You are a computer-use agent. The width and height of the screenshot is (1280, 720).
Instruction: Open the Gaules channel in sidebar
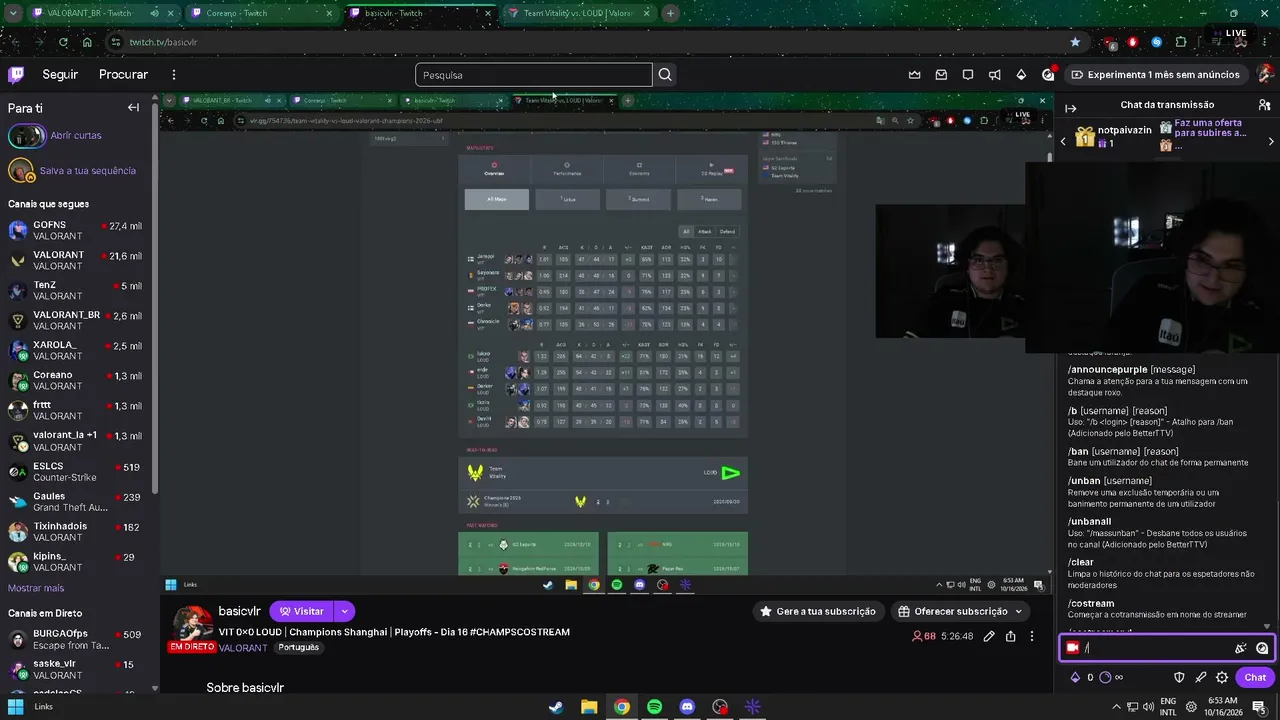click(78, 501)
